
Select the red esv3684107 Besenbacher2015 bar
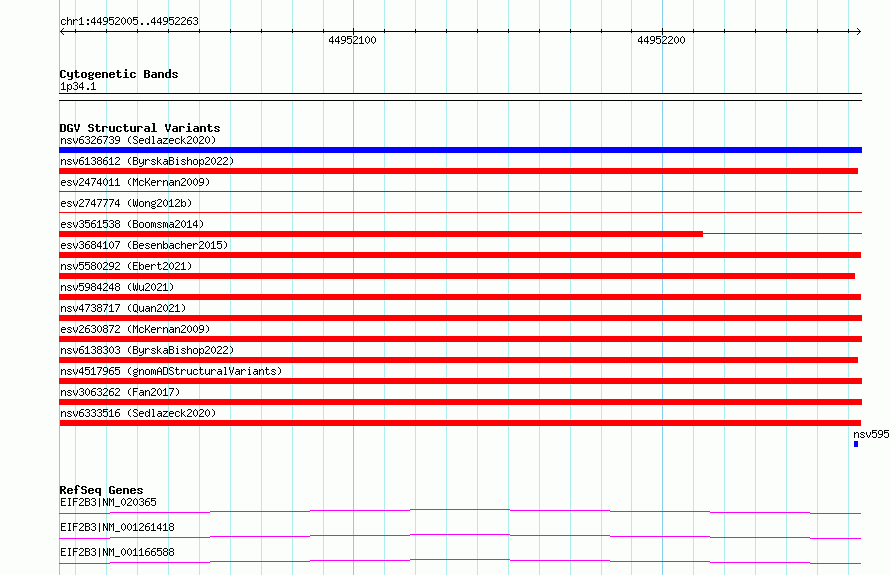point(460,255)
